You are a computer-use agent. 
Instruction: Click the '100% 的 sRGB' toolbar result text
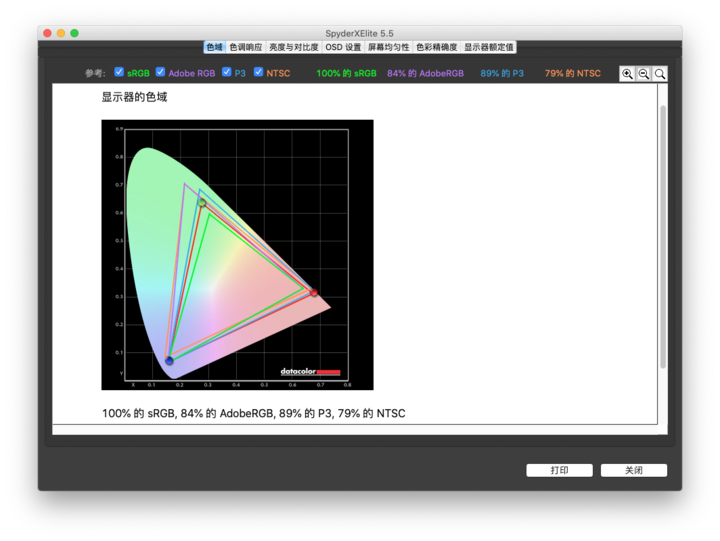coord(346,73)
